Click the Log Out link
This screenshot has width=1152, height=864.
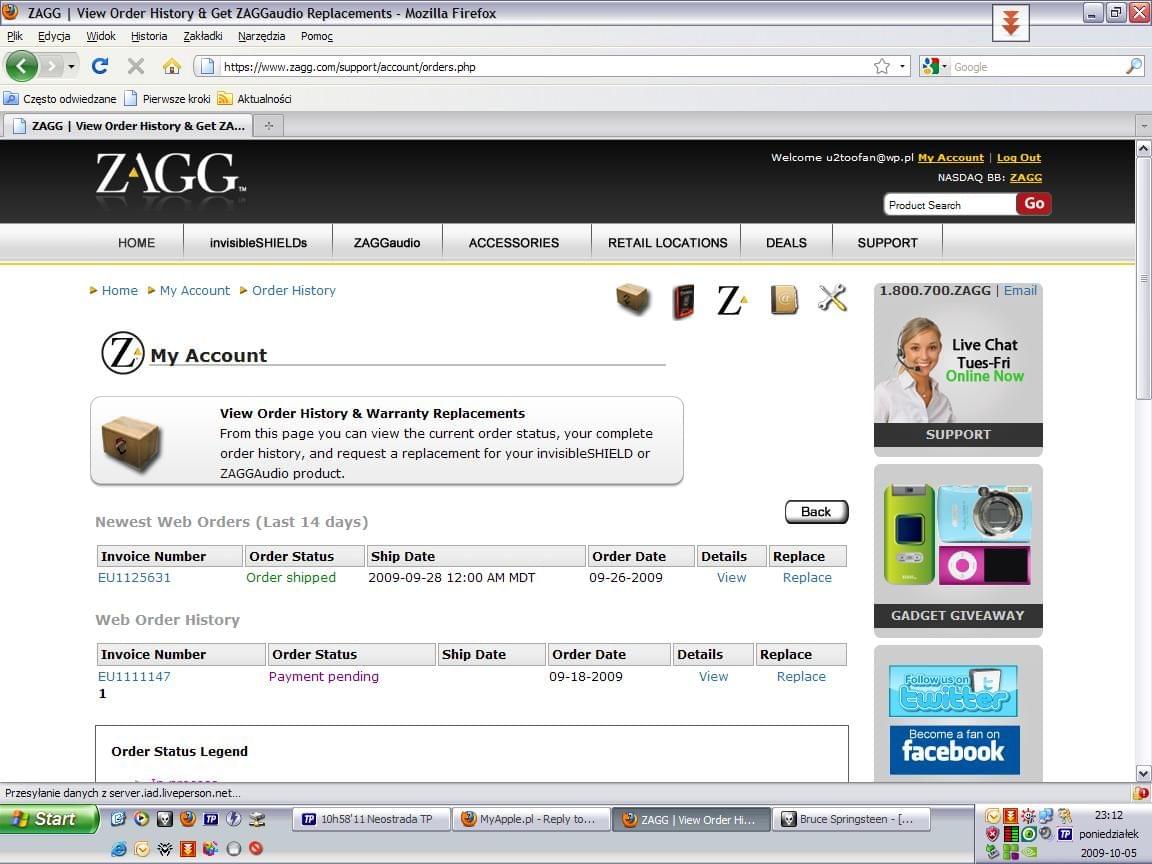(x=1018, y=157)
